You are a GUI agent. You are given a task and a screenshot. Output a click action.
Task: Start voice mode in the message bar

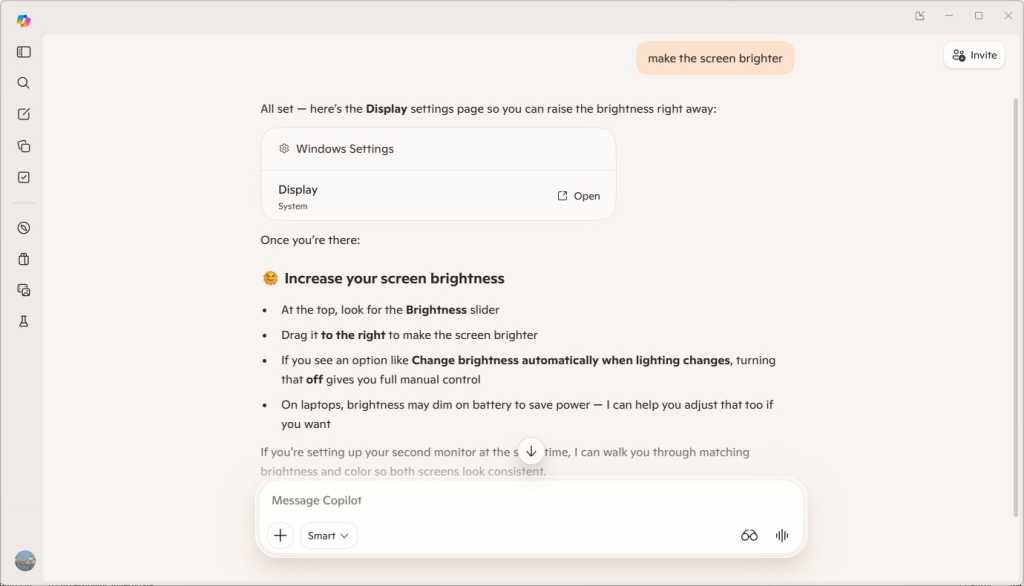pyautogui.click(x=781, y=535)
